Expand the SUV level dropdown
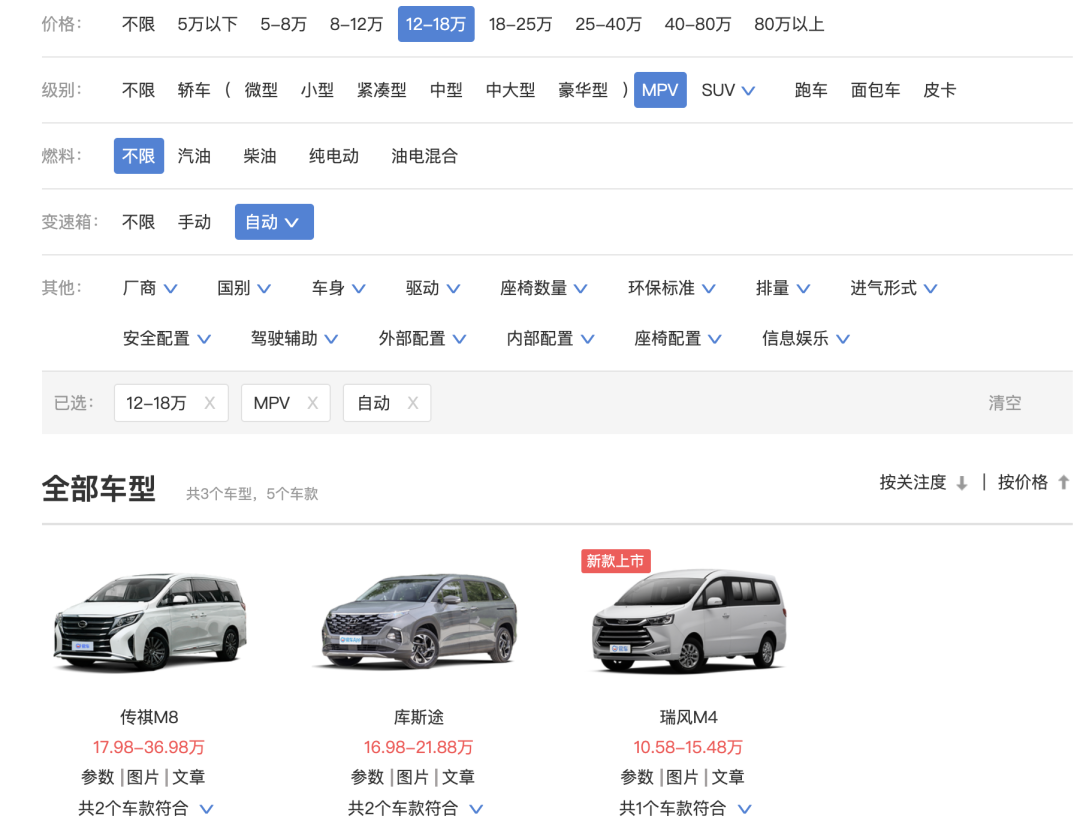 [728, 90]
